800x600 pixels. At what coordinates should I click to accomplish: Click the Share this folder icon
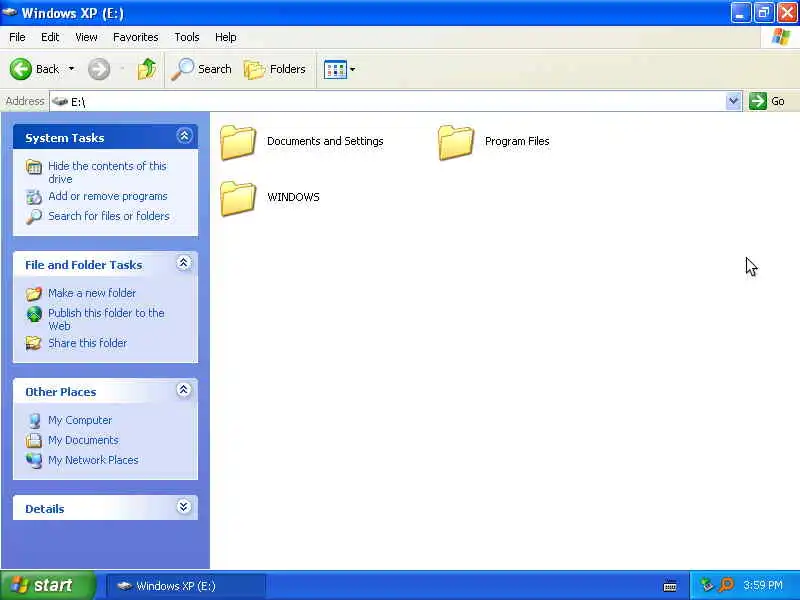(34, 343)
